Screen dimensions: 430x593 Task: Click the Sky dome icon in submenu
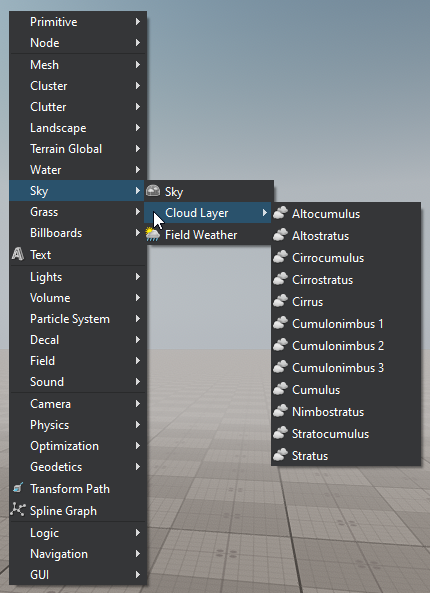pyautogui.click(x=153, y=191)
